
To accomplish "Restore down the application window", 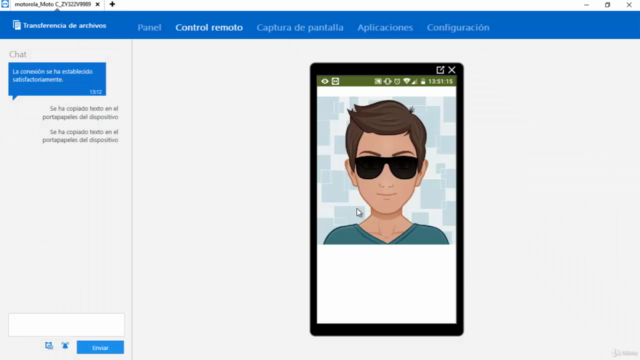I will coord(607,4).
